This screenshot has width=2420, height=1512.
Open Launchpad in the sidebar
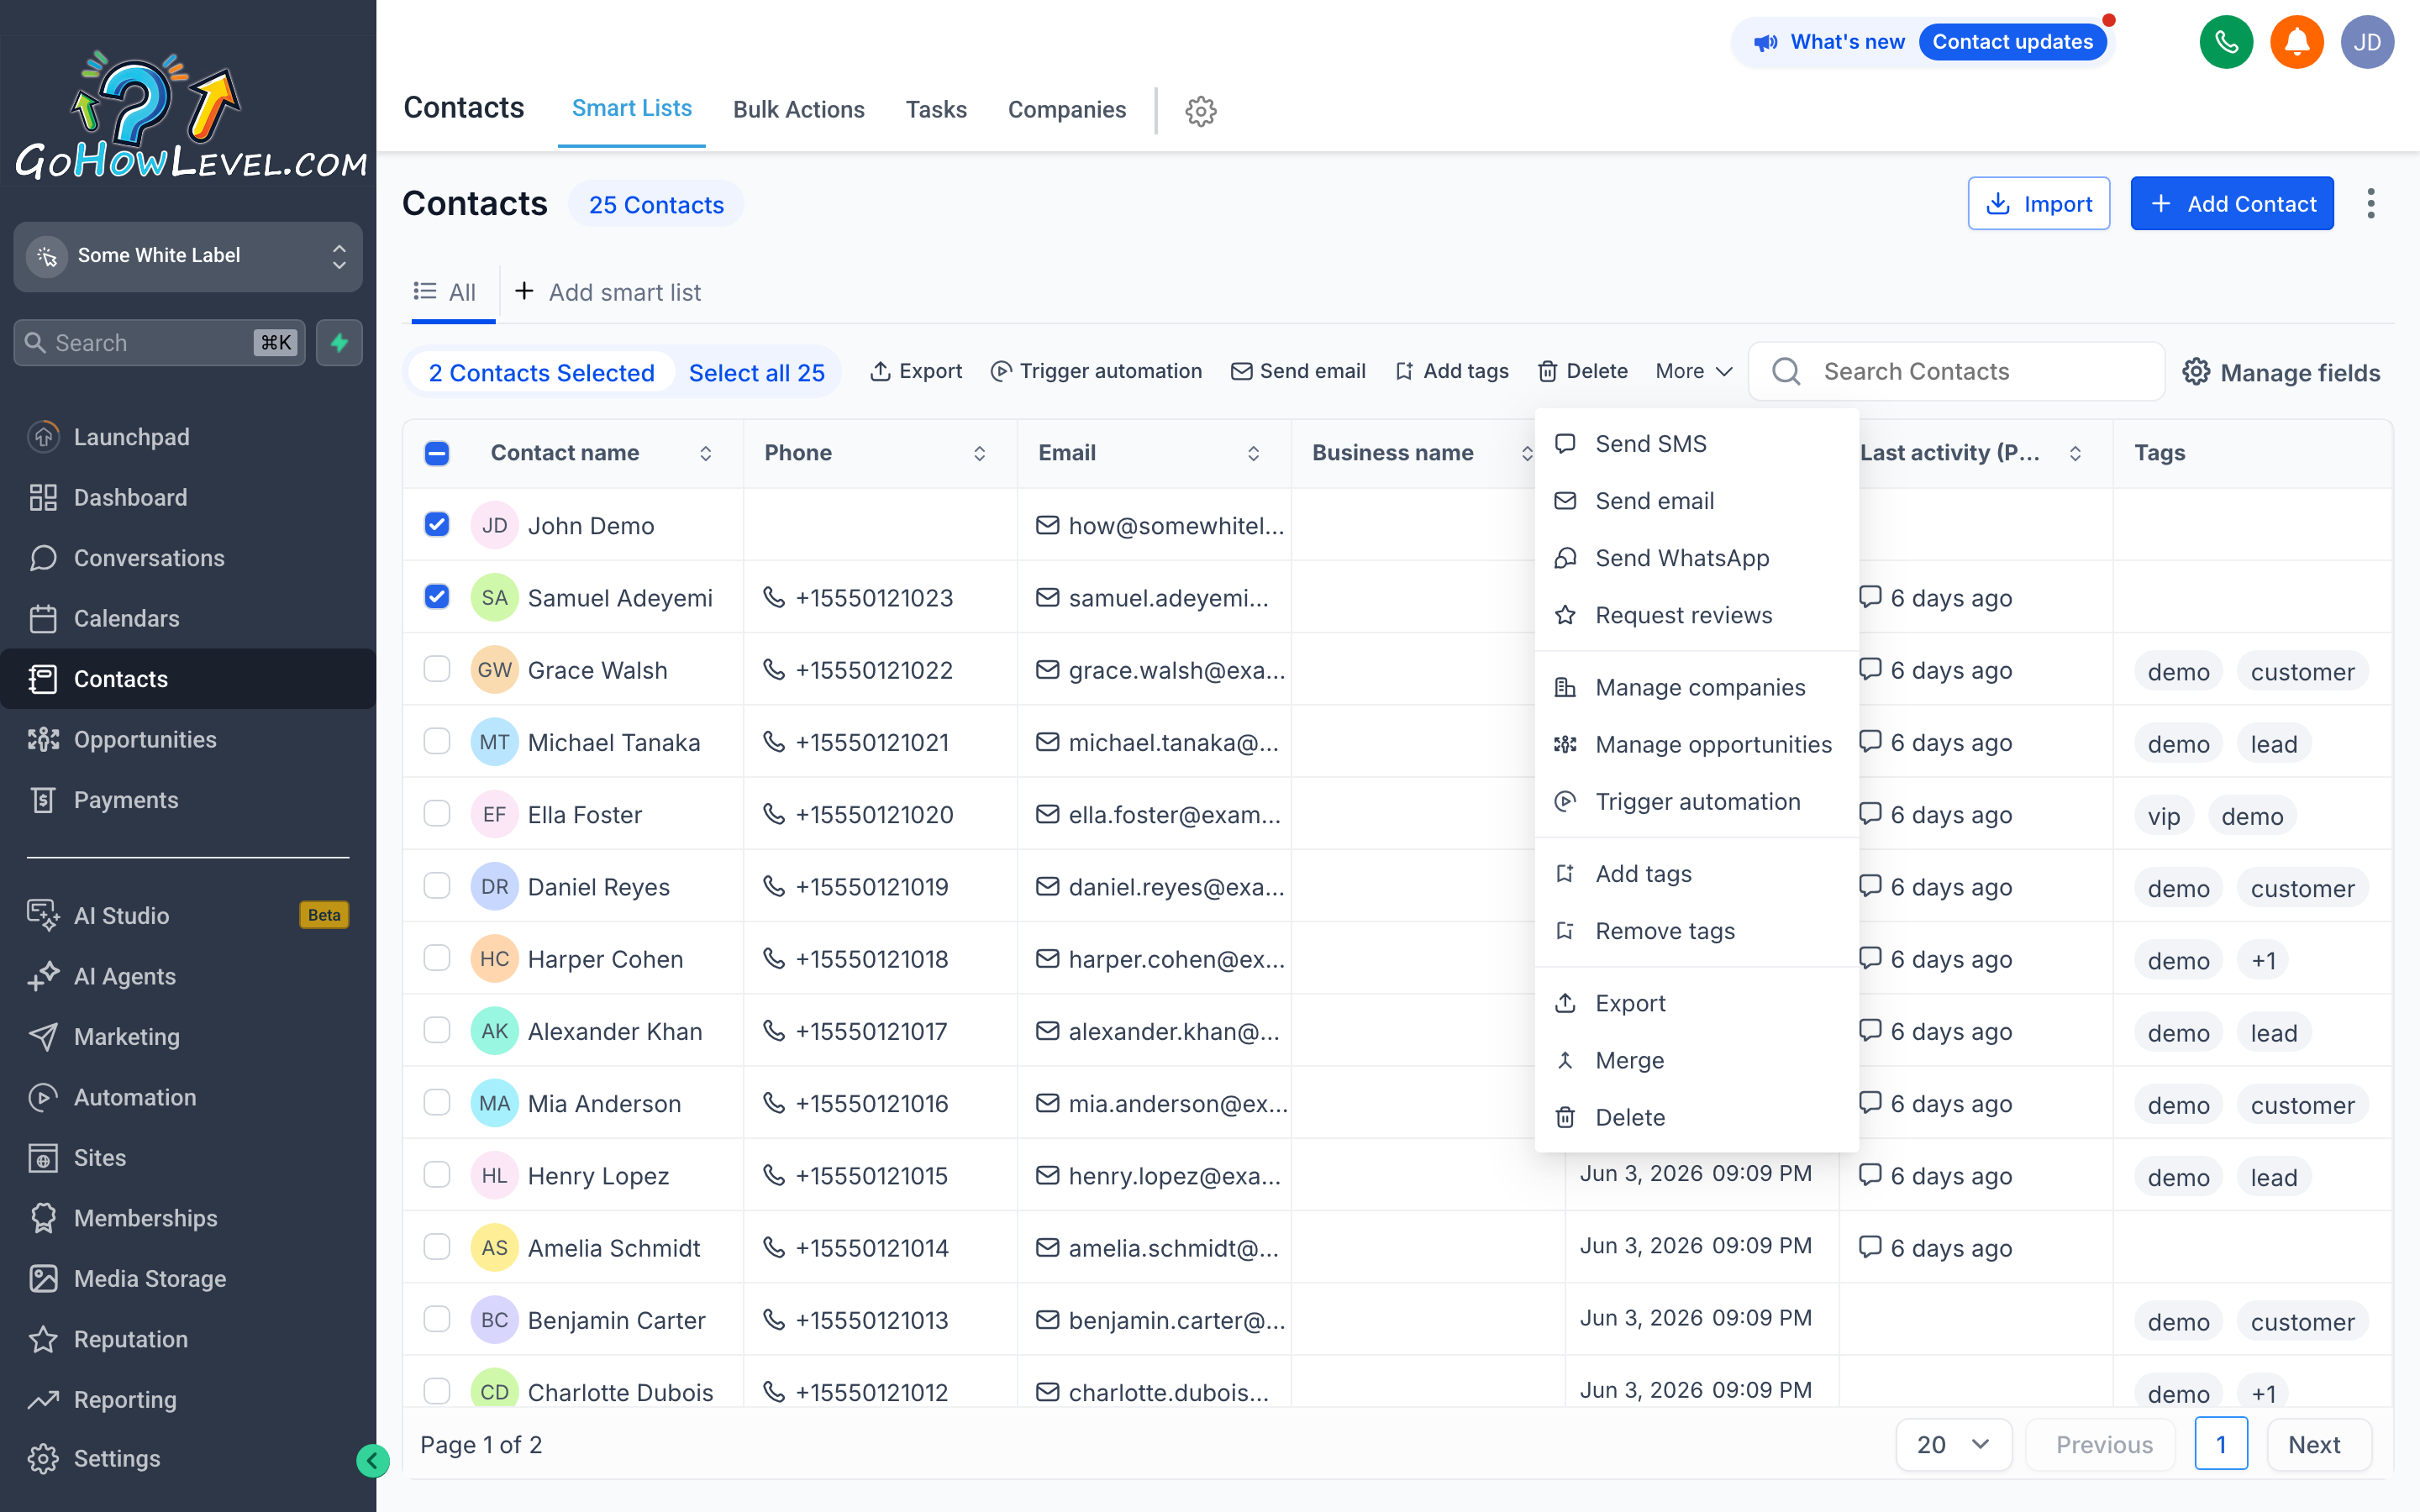[x=188, y=437]
